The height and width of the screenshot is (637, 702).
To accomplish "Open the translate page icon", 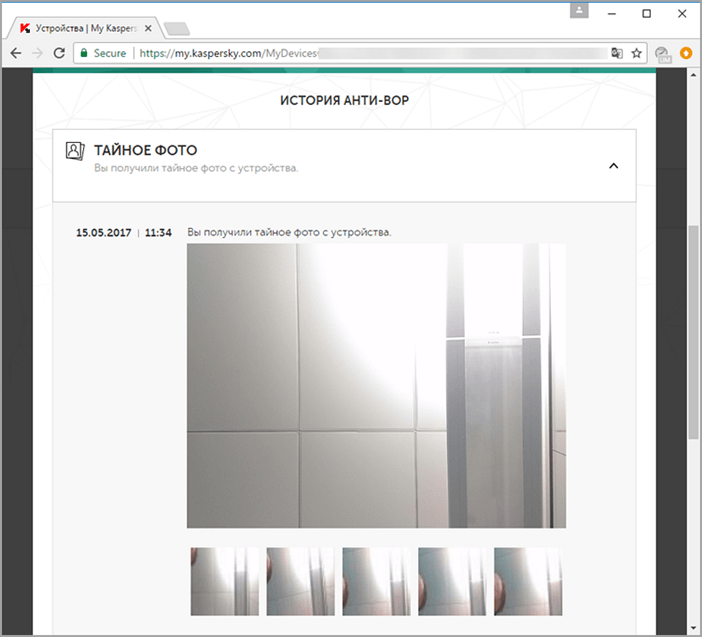I will coord(616,53).
